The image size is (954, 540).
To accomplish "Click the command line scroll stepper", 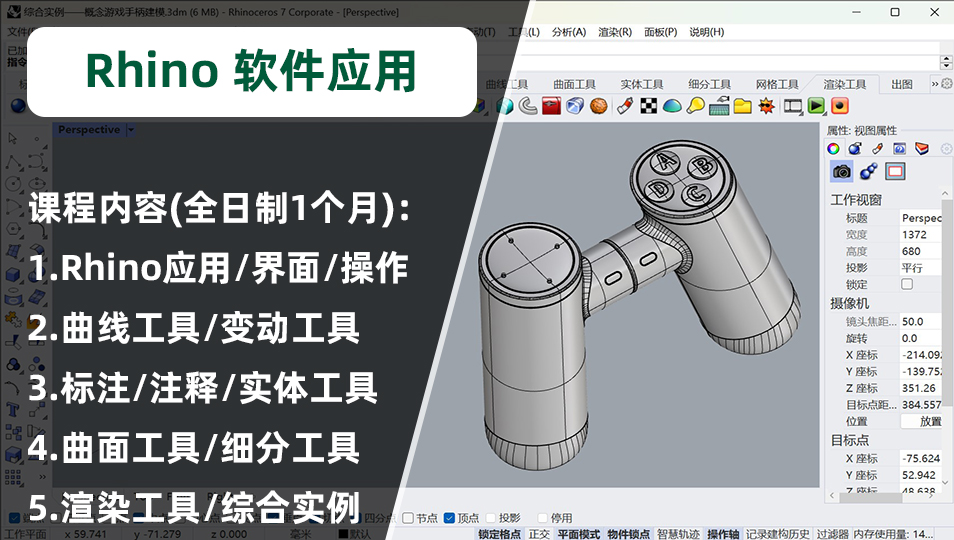I will (x=946, y=62).
